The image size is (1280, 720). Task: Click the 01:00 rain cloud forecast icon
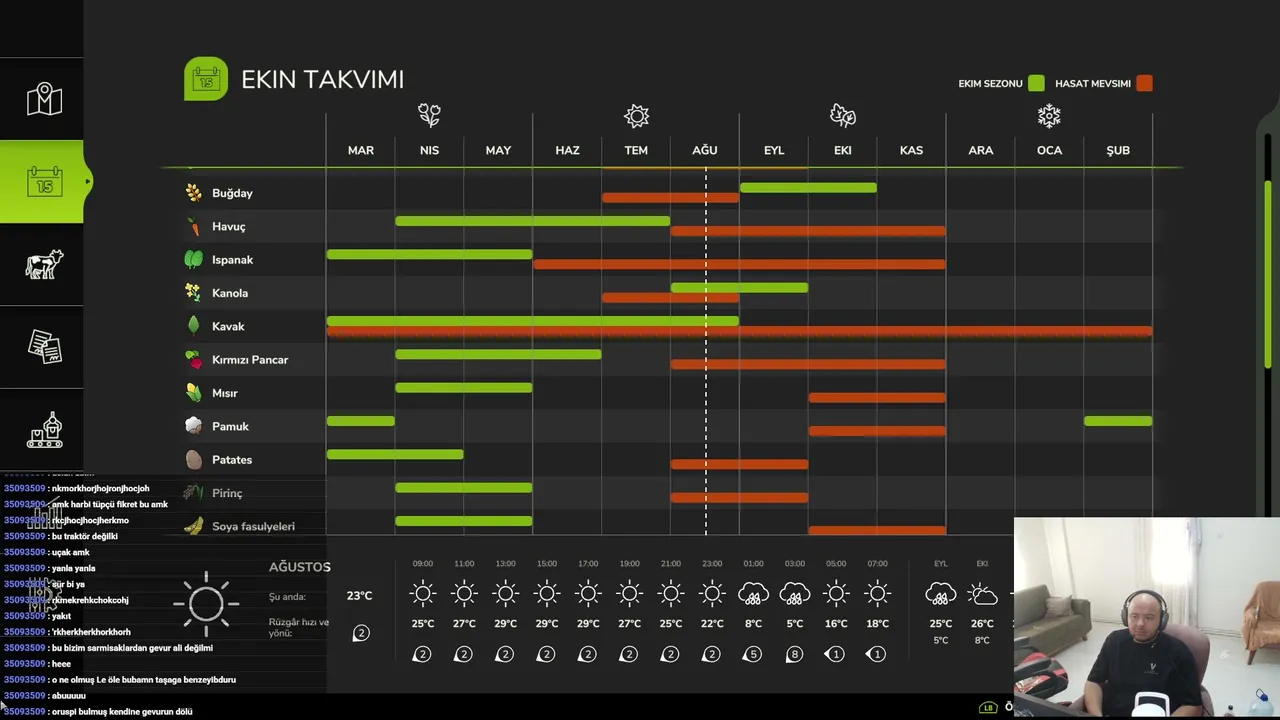[x=753, y=594]
